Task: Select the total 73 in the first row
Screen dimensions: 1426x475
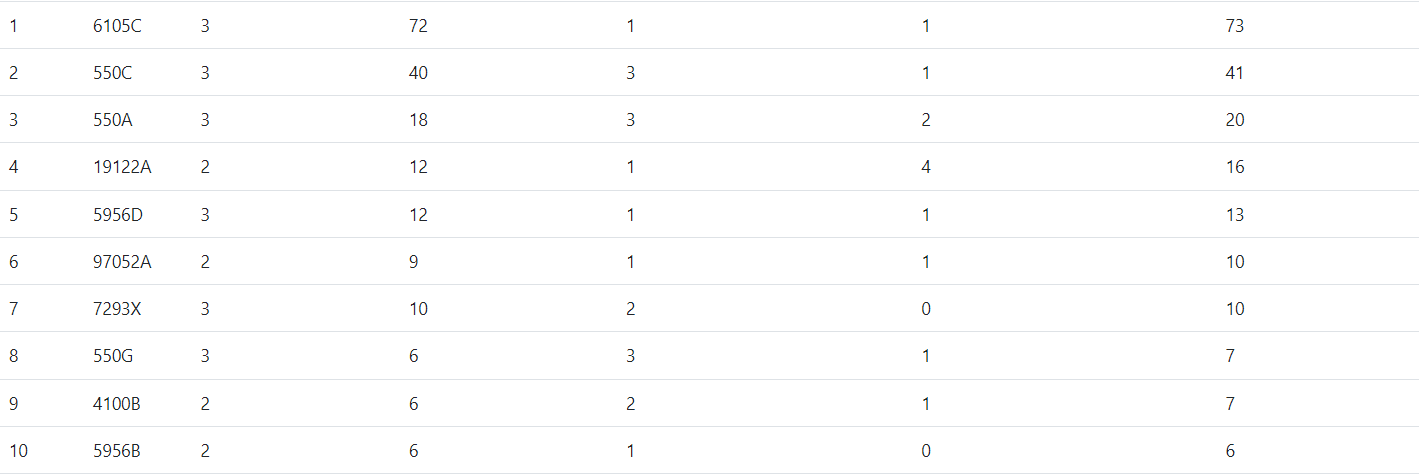Action: click(1234, 26)
